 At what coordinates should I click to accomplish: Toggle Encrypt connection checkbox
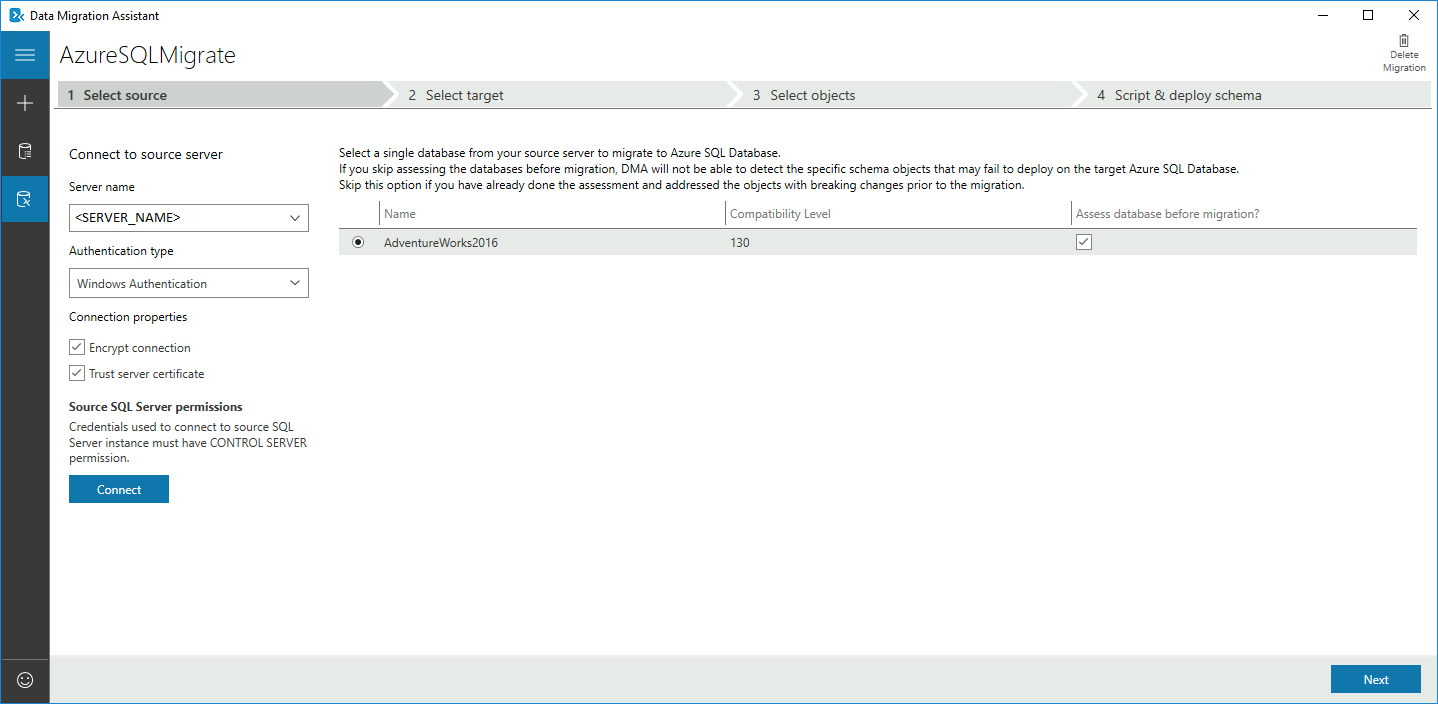coord(76,348)
